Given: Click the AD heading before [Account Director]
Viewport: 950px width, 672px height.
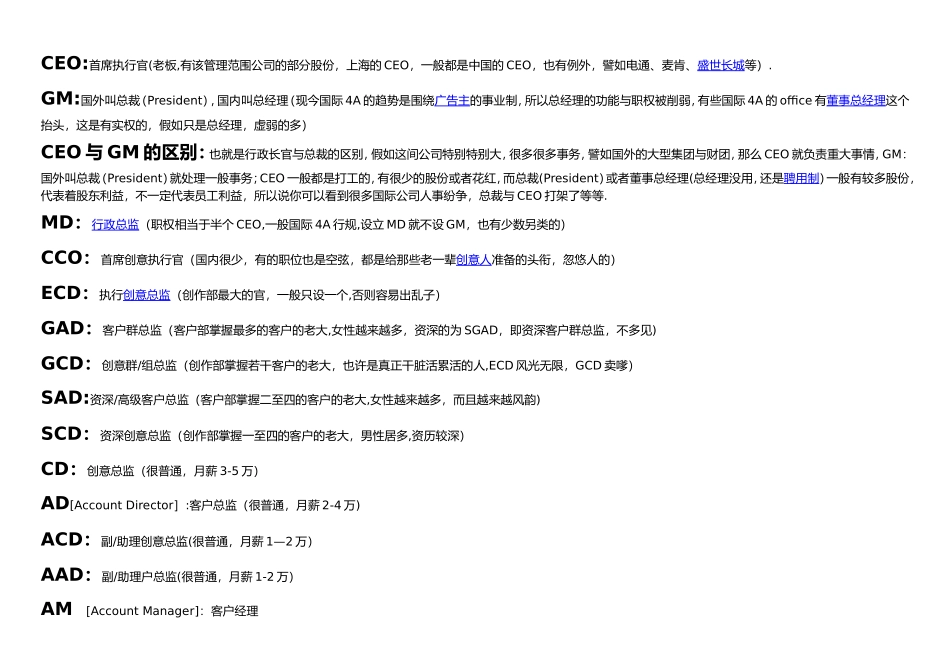Looking at the screenshot, I should point(55,503).
